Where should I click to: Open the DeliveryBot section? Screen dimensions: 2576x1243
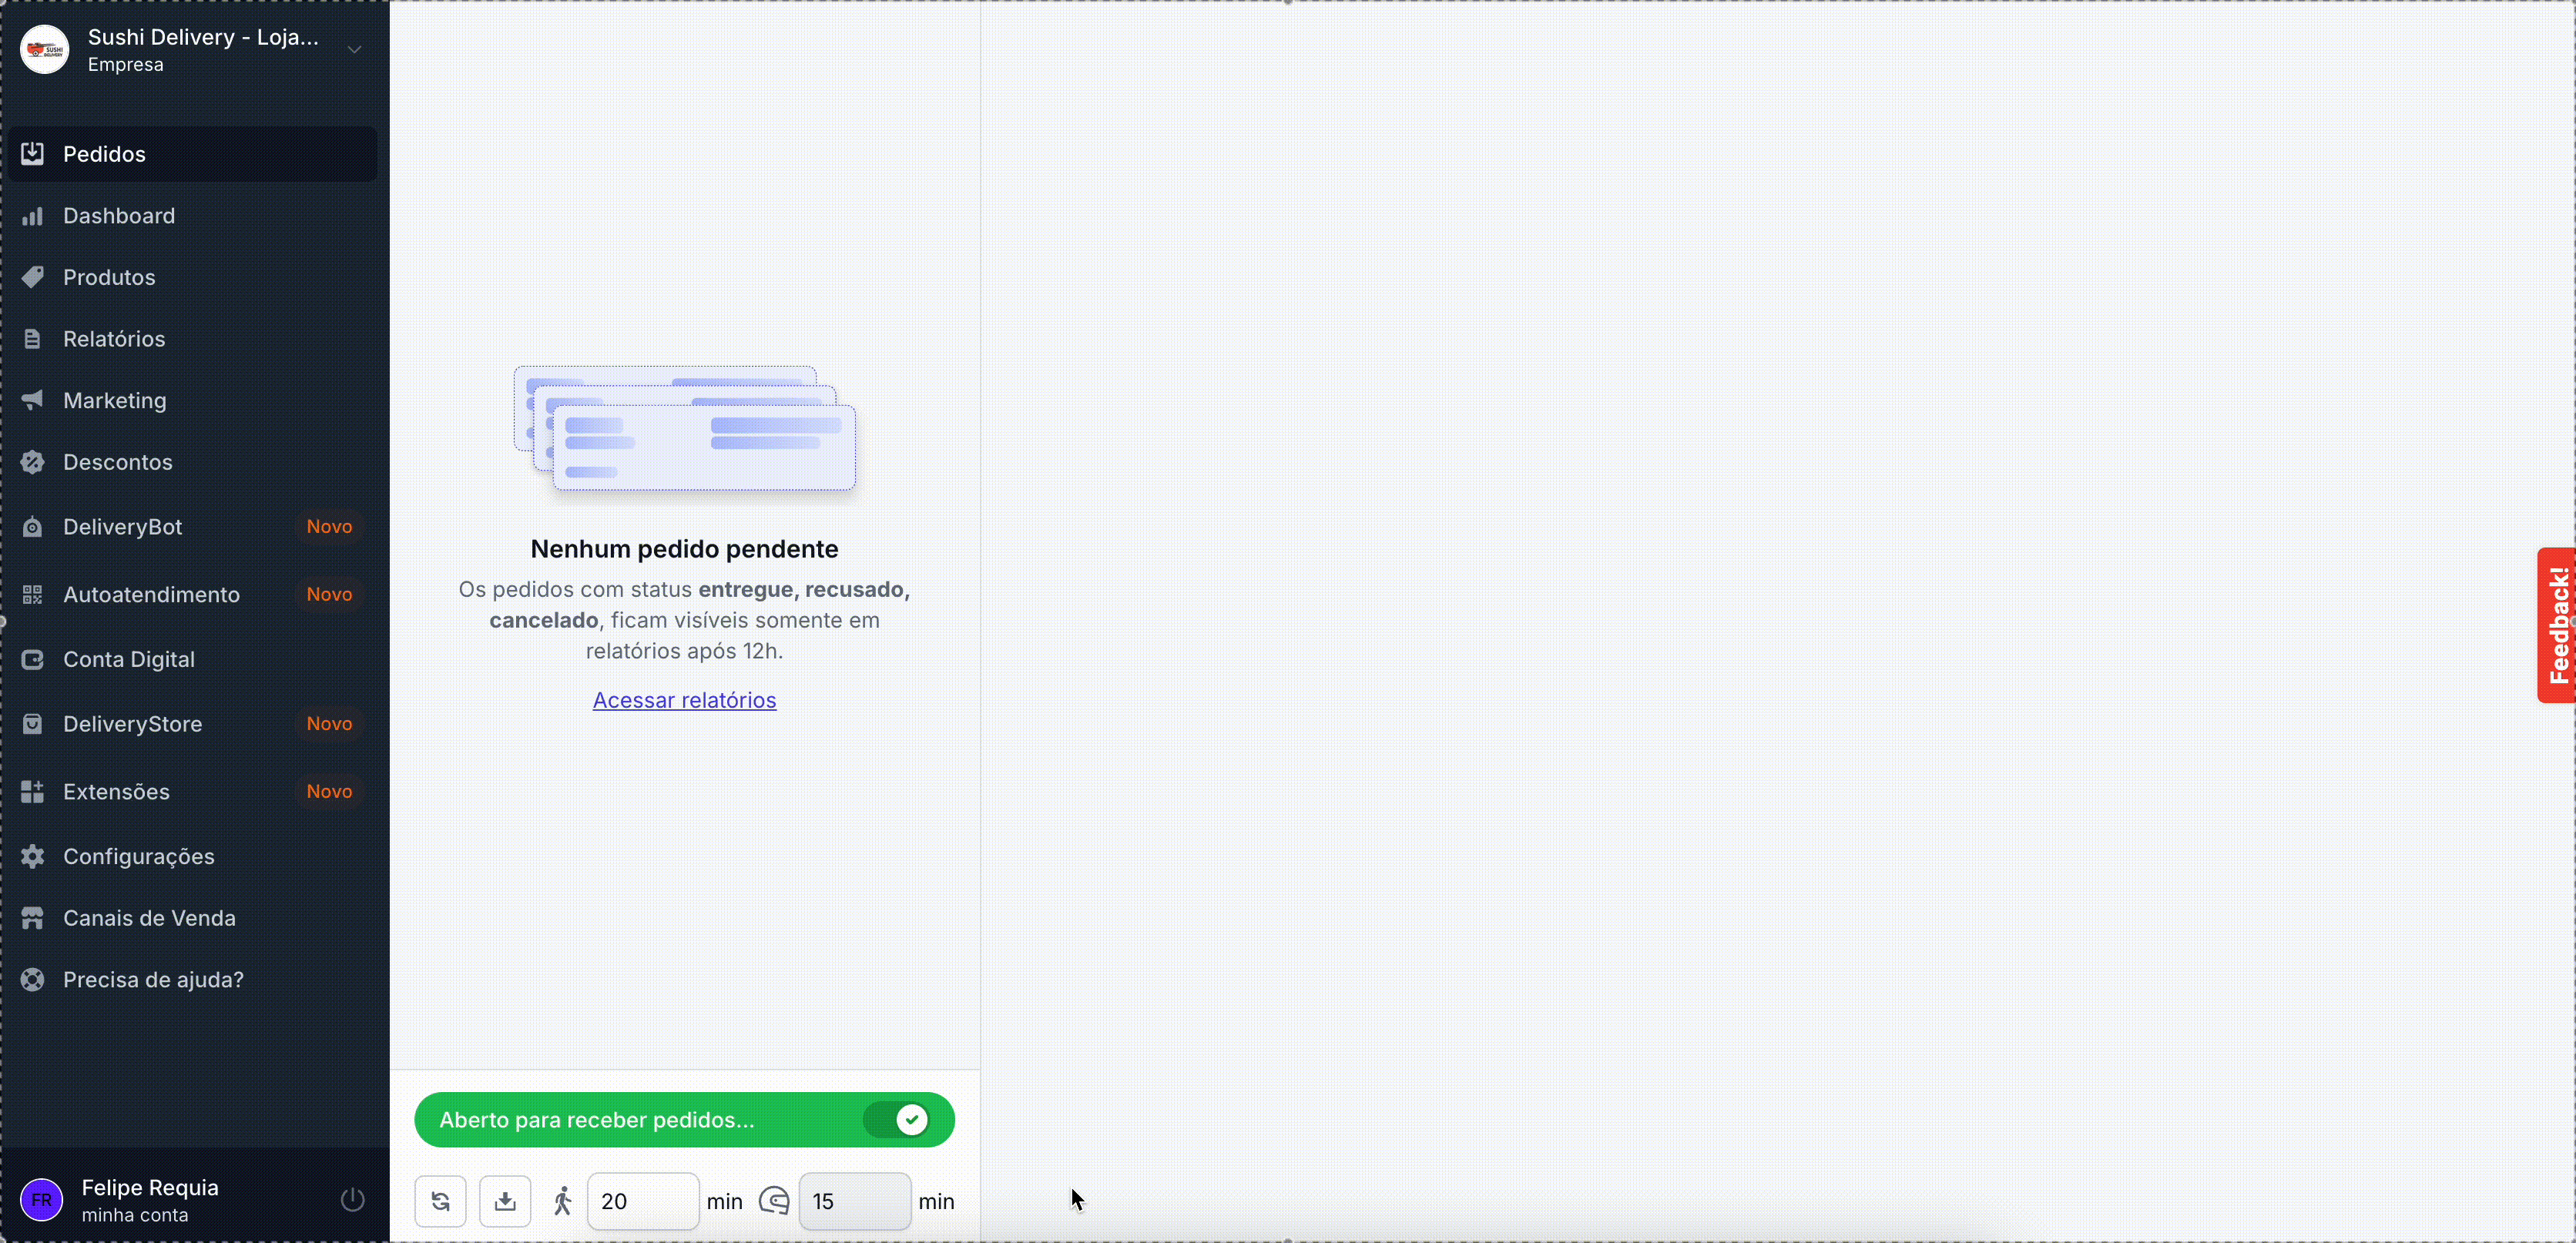pos(122,526)
